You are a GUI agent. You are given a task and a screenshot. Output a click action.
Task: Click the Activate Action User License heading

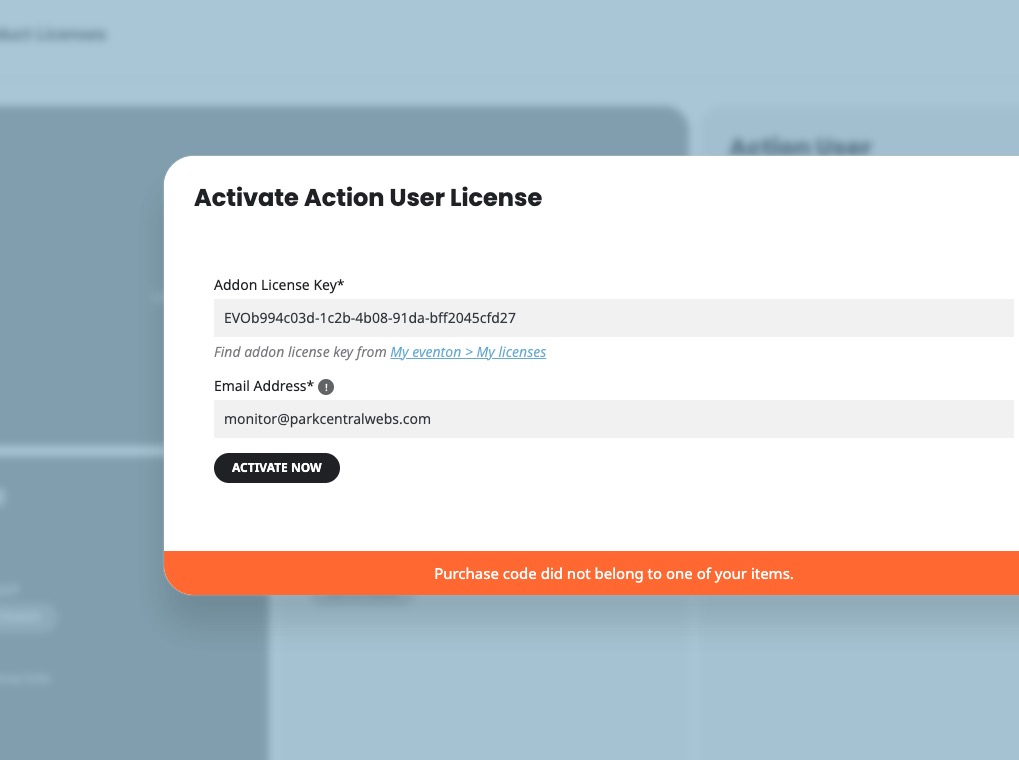(x=368, y=198)
